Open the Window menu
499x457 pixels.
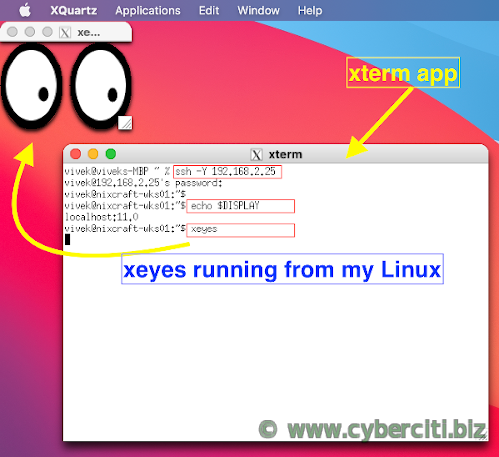(258, 10)
